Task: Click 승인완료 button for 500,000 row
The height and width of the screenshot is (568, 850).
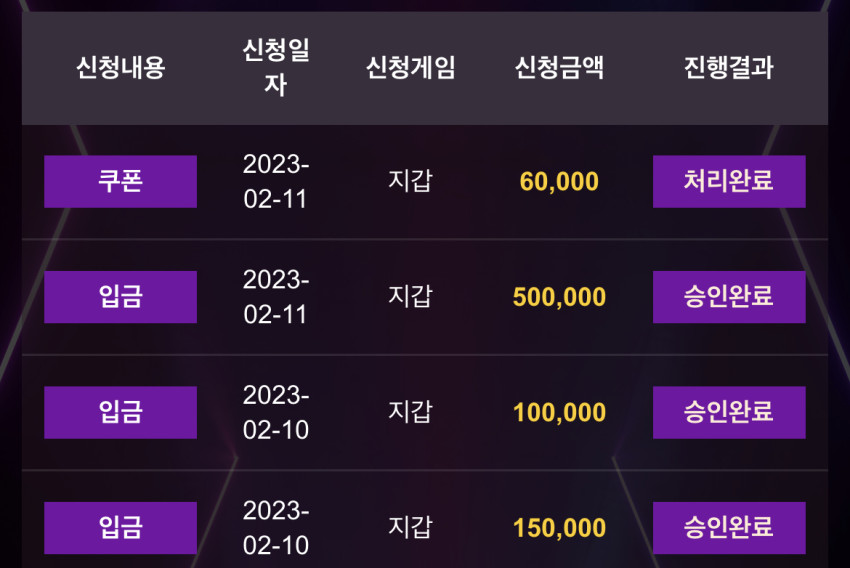Action: 729,297
